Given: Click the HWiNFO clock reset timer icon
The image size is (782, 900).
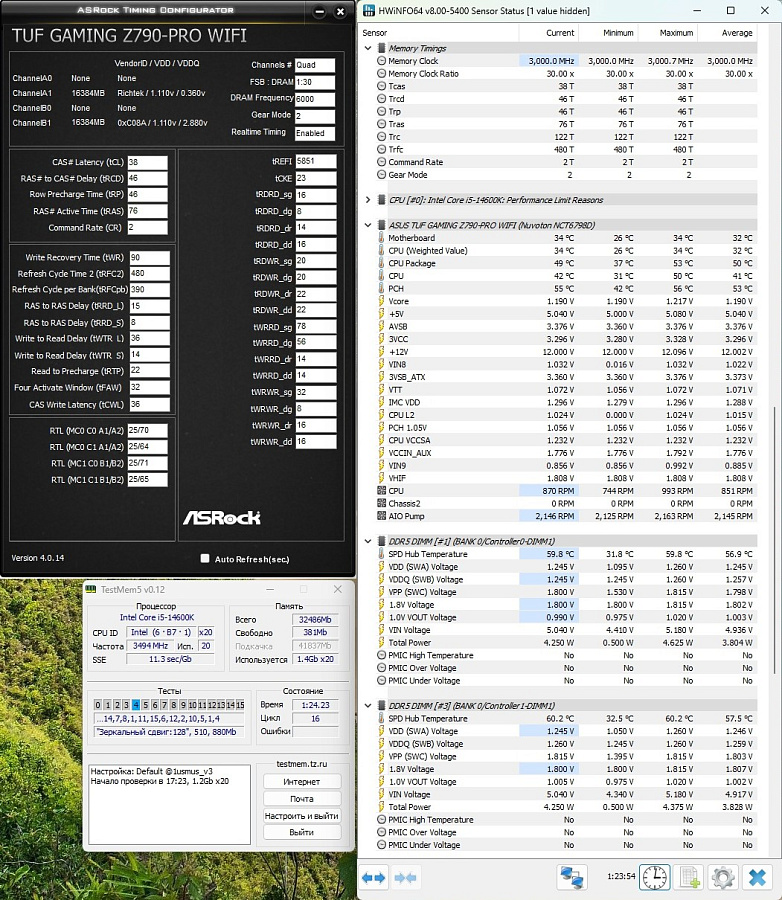Looking at the screenshot, I should (x=655, y=877).
